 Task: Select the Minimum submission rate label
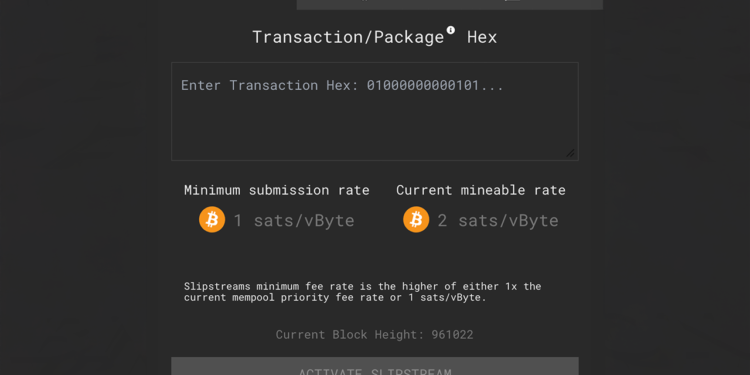click(x=276, y=190)
